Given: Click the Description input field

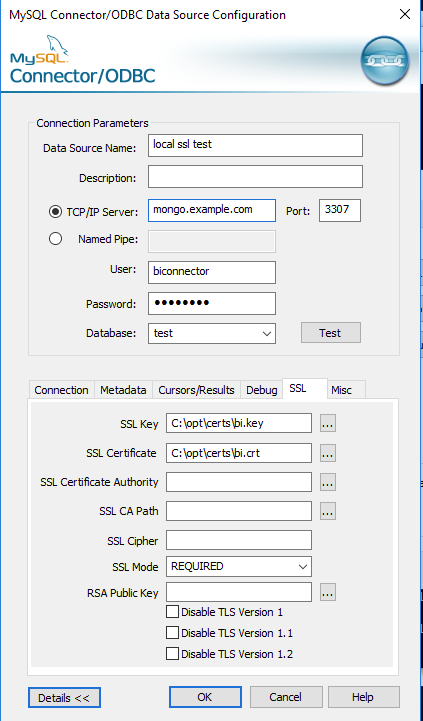Looking at the screenshot, I should point(255,177).
